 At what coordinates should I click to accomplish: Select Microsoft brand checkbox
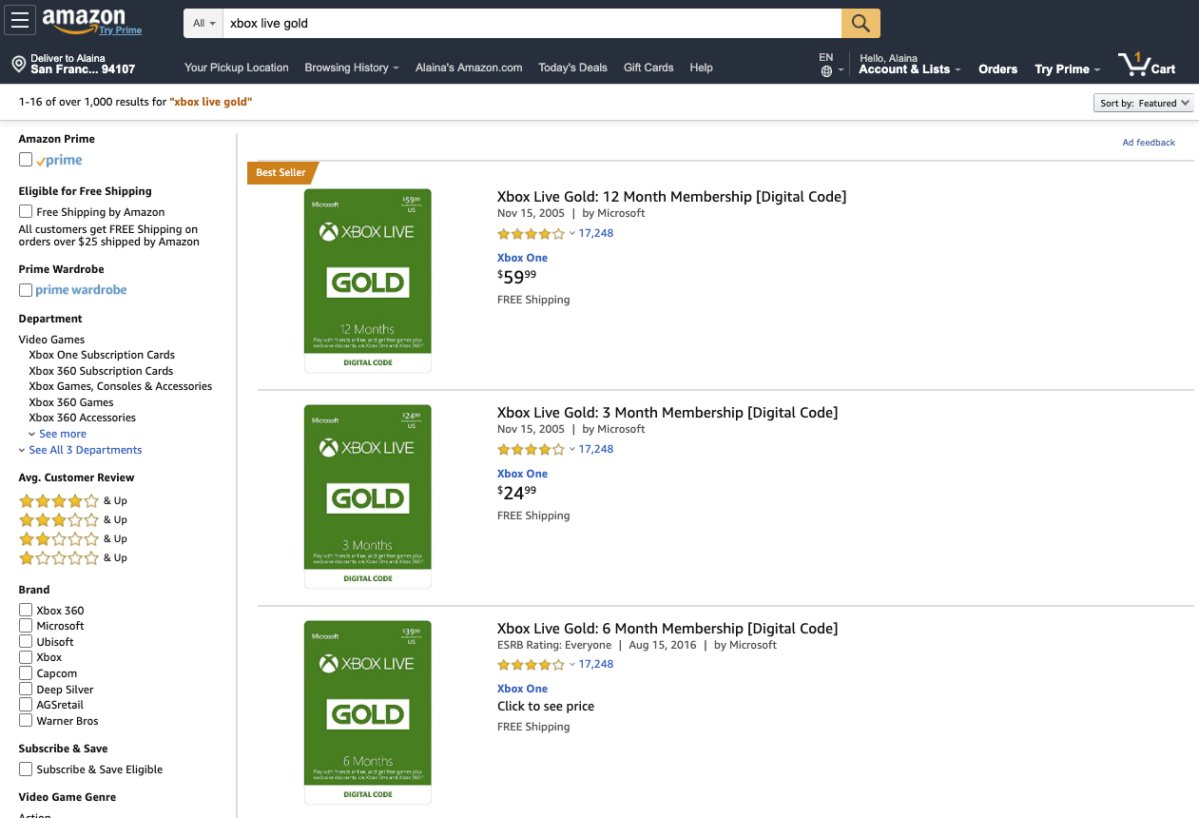click(x=25, y=625)
